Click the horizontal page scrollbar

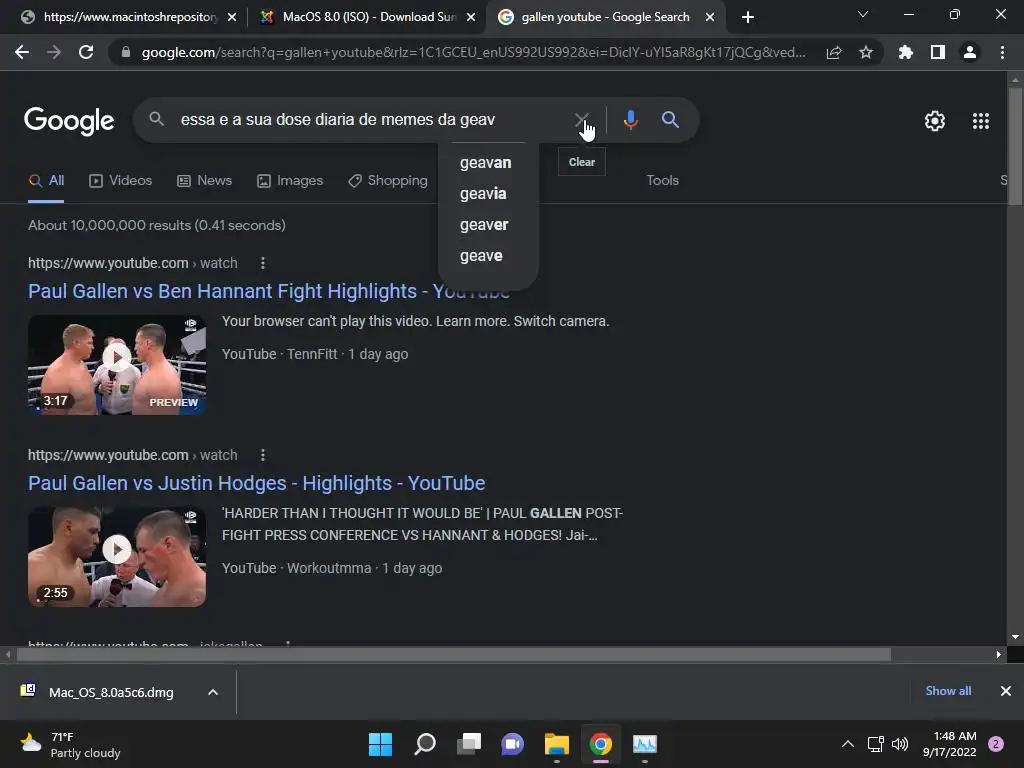tap(454, 654)
